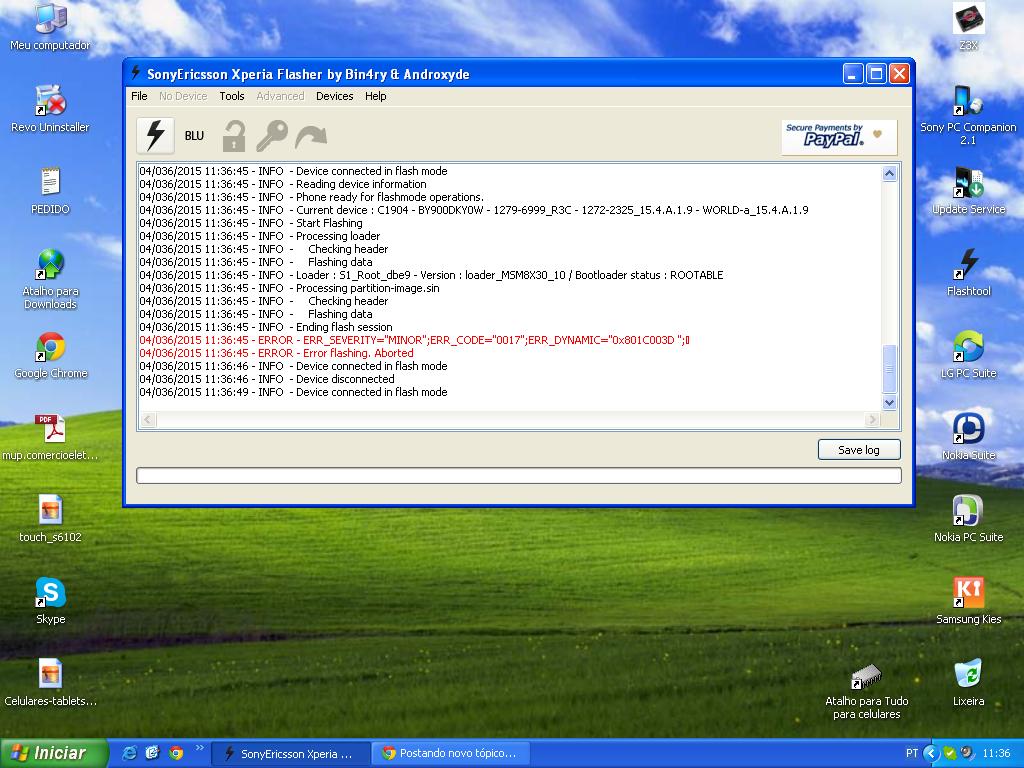Click the 'Current device : C1904' log line
Image resolution: width=1024 pixels, height=768 pixels.
tap(473, 210)
